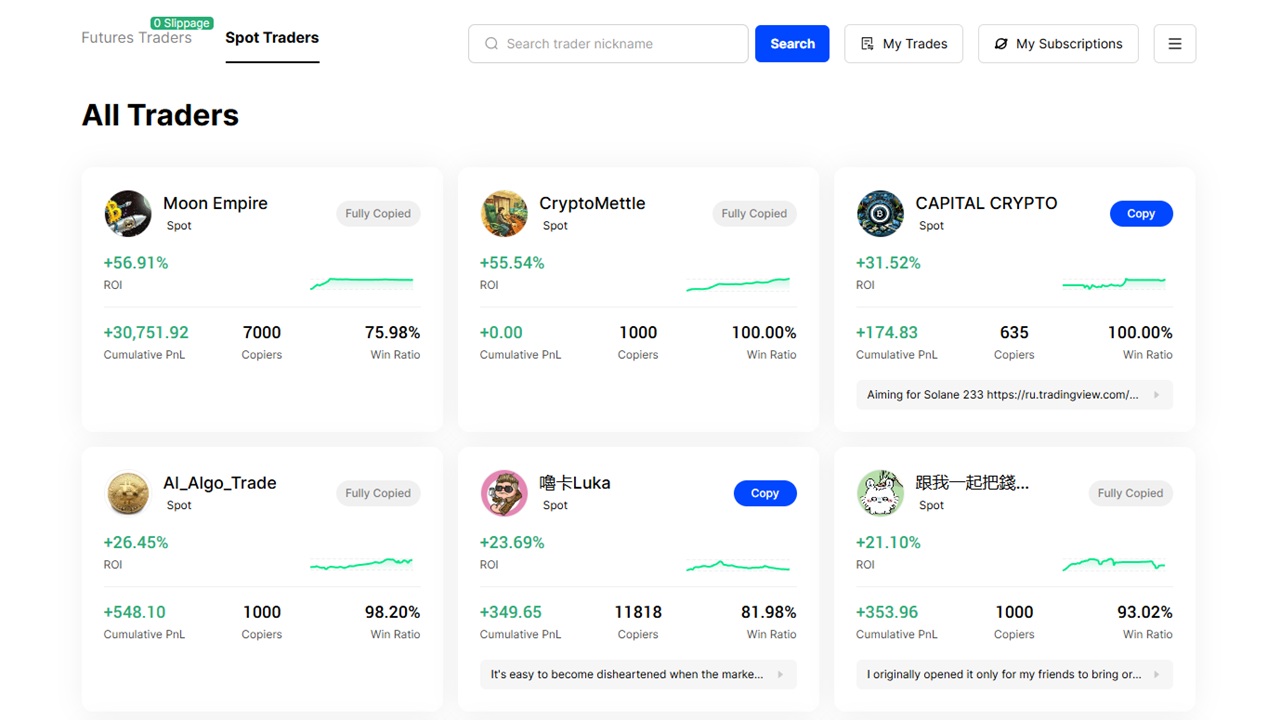Select the Spot Traders tab
The image size is (1280, 720).
(x=272, y=38)
